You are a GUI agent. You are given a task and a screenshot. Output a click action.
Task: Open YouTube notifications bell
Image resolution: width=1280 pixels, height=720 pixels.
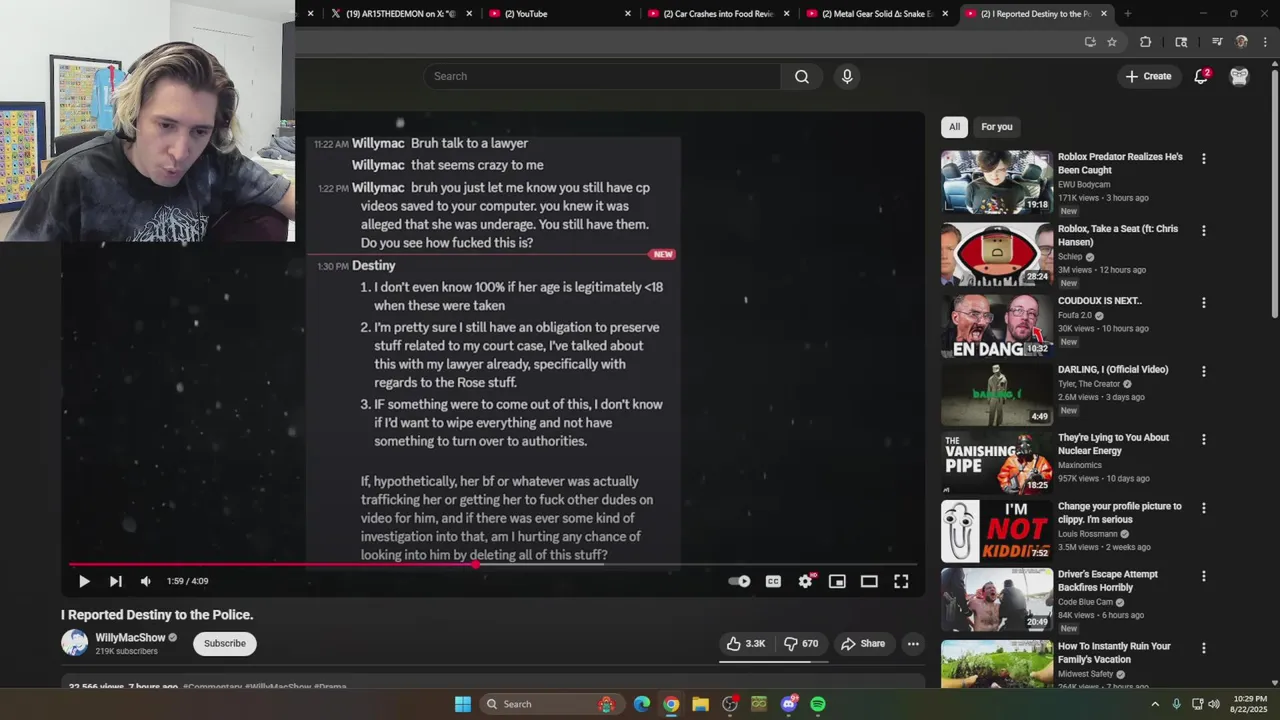(x=1202, y=76)
